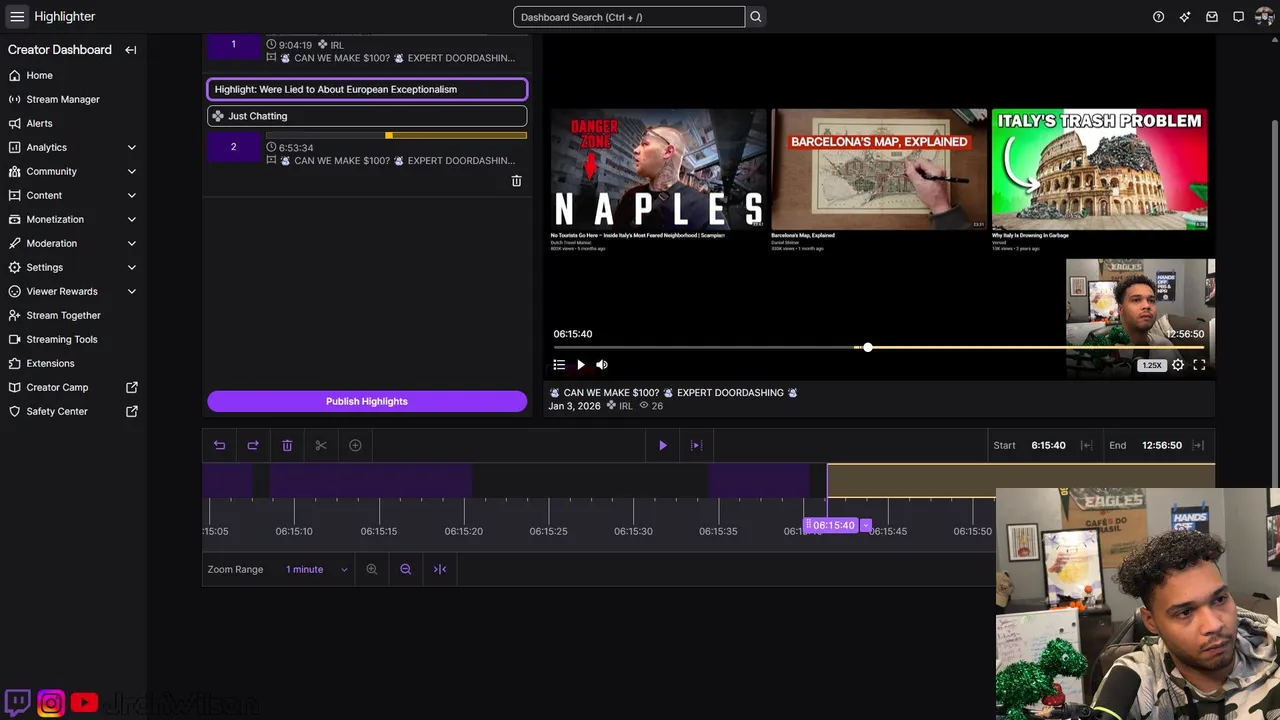Click the End time value 12:56:50
The width and height of the screenshot is (1280, 720).
click(1162, 445)
